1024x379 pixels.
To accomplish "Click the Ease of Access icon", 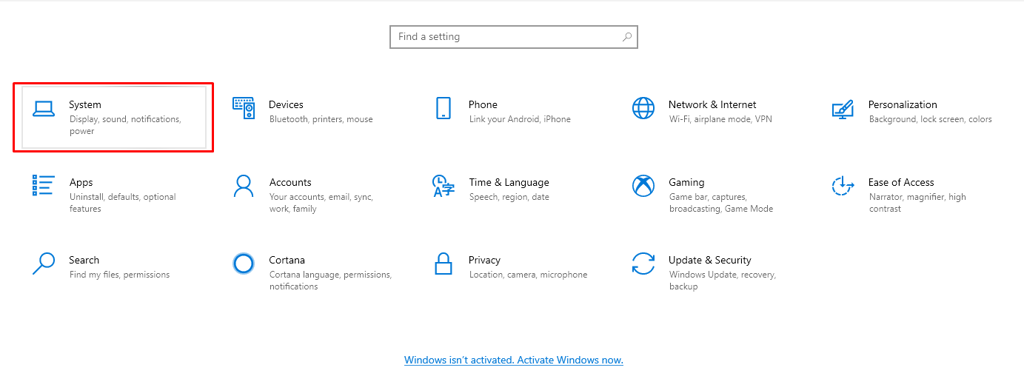I will coord(843,186).
